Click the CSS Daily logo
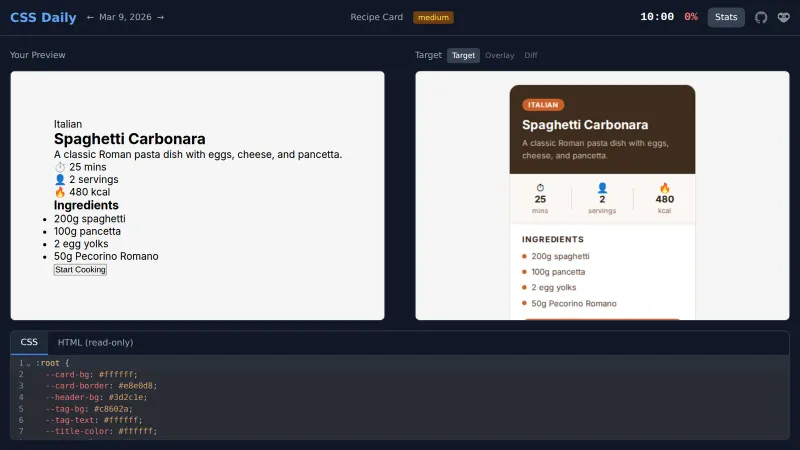The image size is (800, 450). [x=43, y=17]
